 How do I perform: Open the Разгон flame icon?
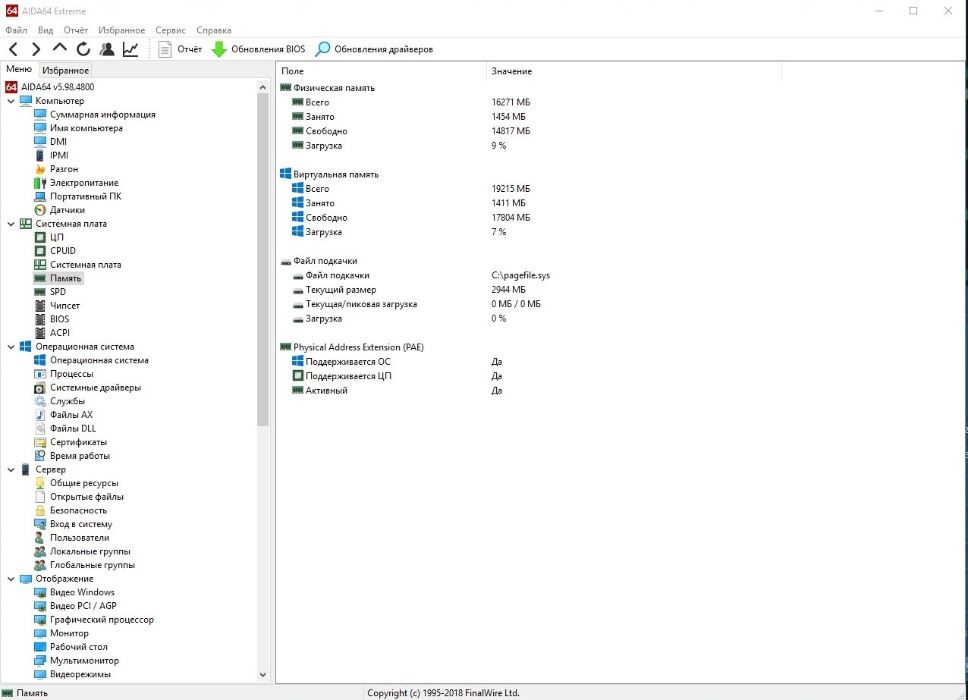(x=40, y=169)
